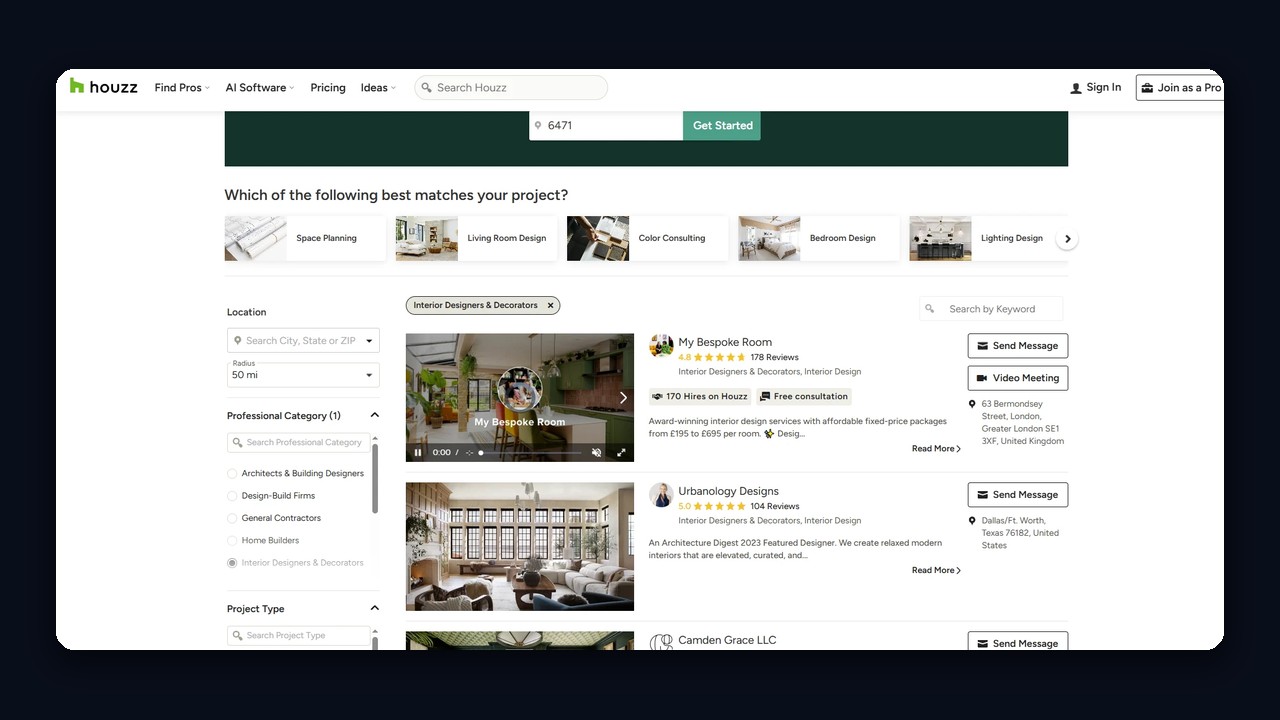1280x720 pixels.
Task: Click the Camden Grace LLC logo avatar
Action: coord(661,642)
